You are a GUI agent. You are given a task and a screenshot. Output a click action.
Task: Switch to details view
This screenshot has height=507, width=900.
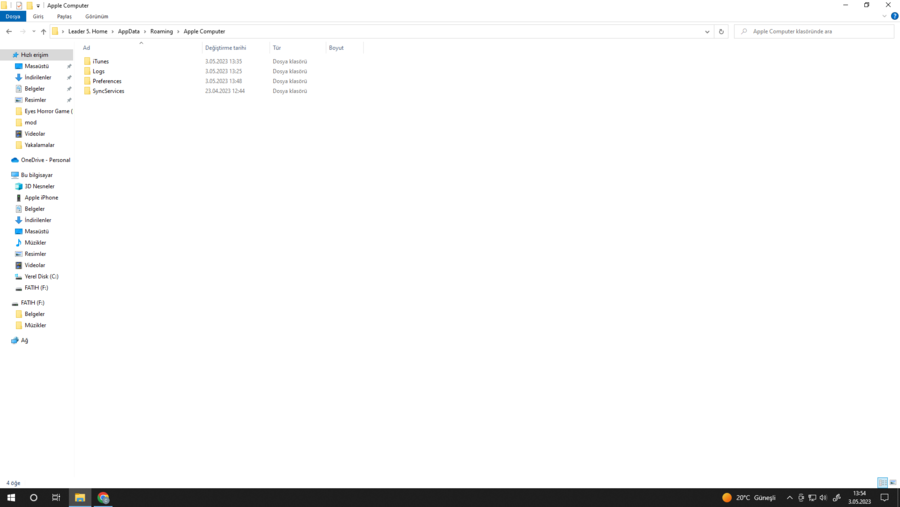(x=883, y=482)
